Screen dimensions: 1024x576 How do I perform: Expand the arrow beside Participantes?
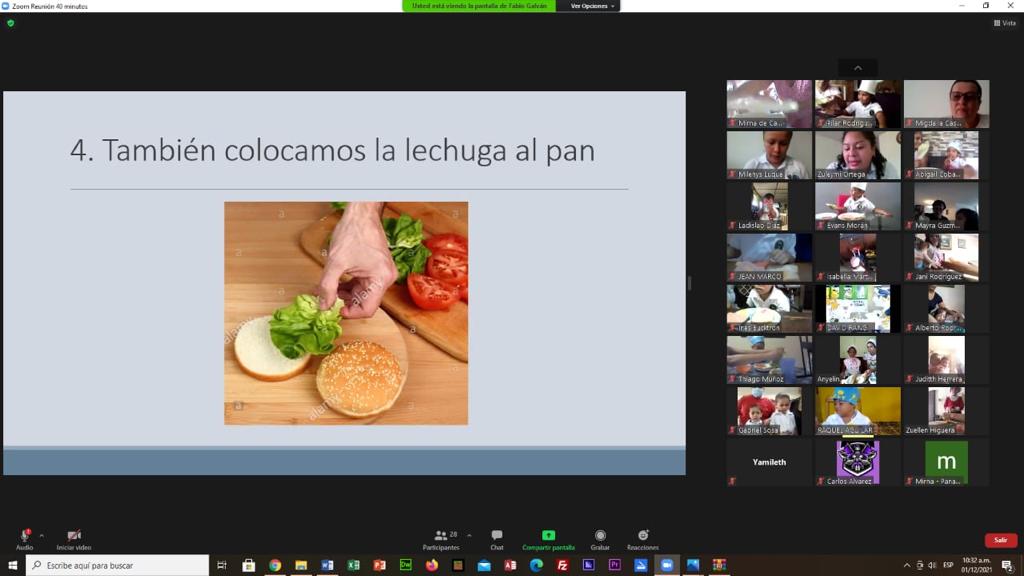coord(469,536)
